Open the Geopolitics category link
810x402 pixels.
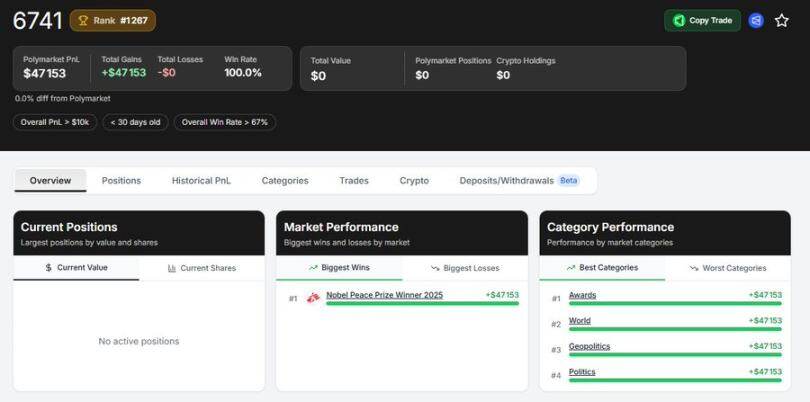589,346
